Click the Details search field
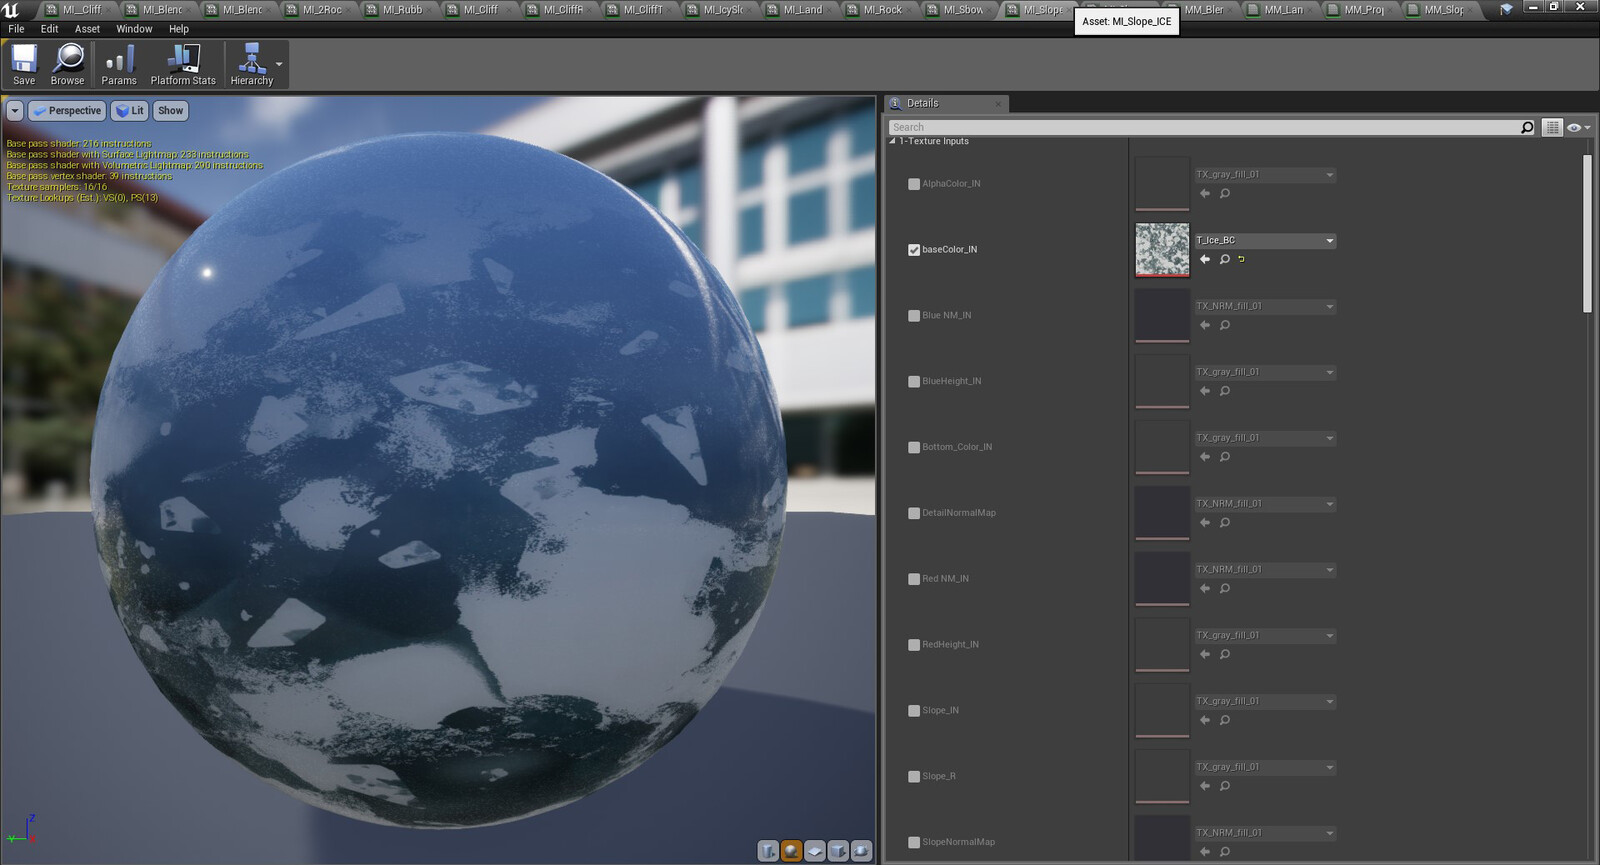The image size is (1600, 865). coord(1204,127)
